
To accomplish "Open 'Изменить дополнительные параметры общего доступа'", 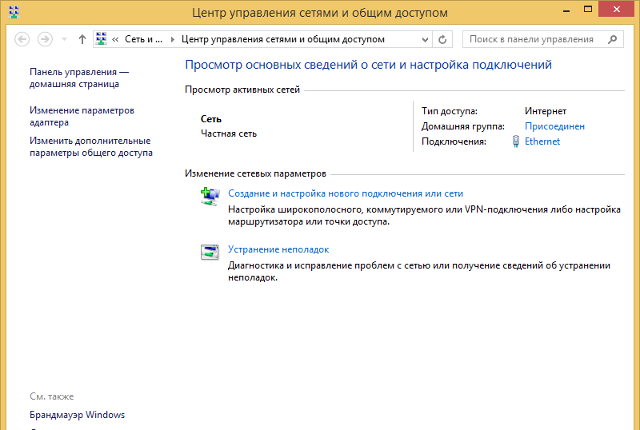I will (x=91, y=146).
